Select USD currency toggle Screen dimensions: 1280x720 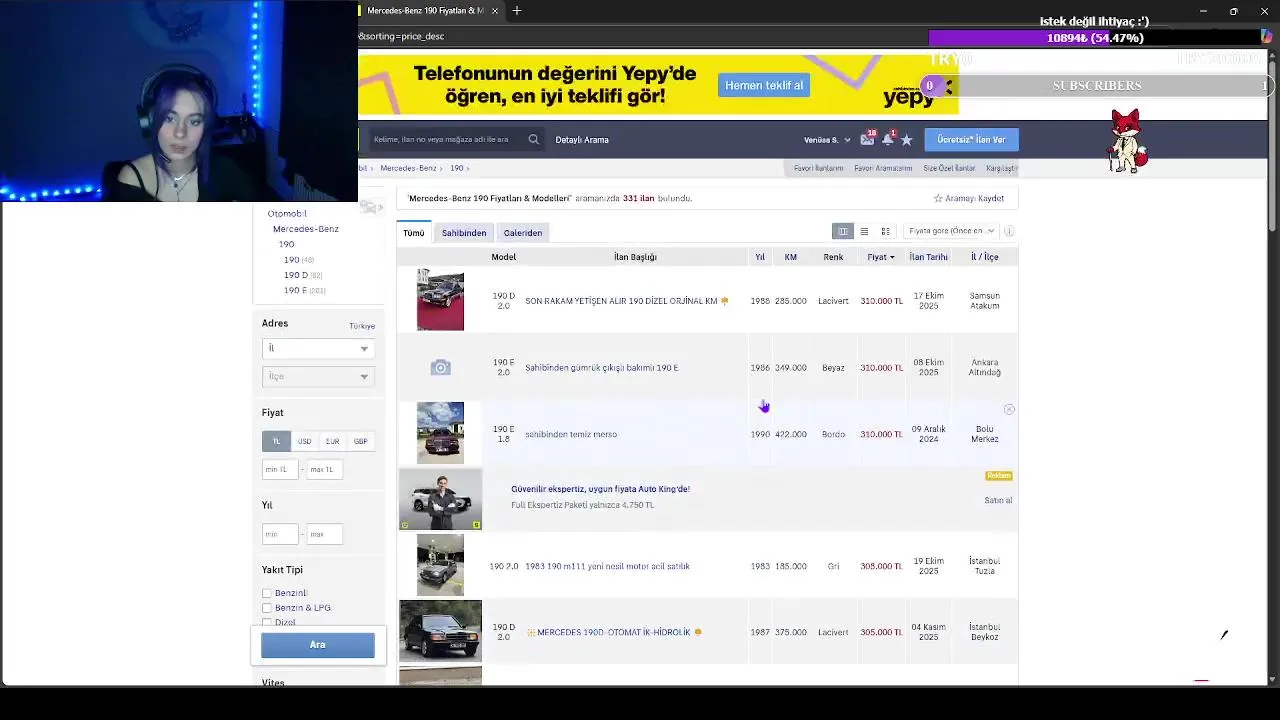click(304, 441)
